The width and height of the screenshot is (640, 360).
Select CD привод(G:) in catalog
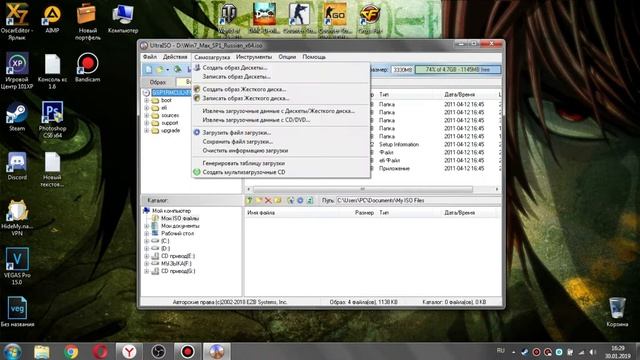[x=178, y=271]
